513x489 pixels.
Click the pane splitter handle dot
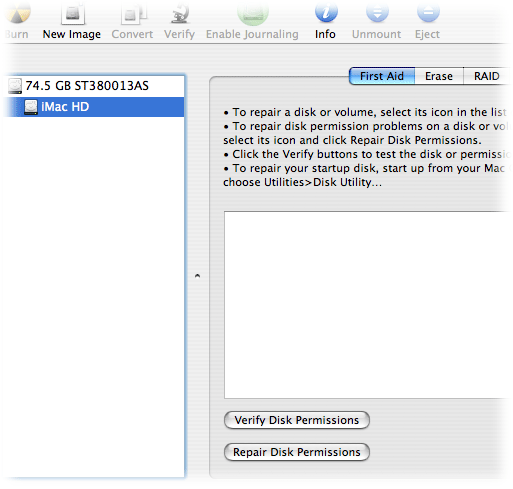coord(197,276)
